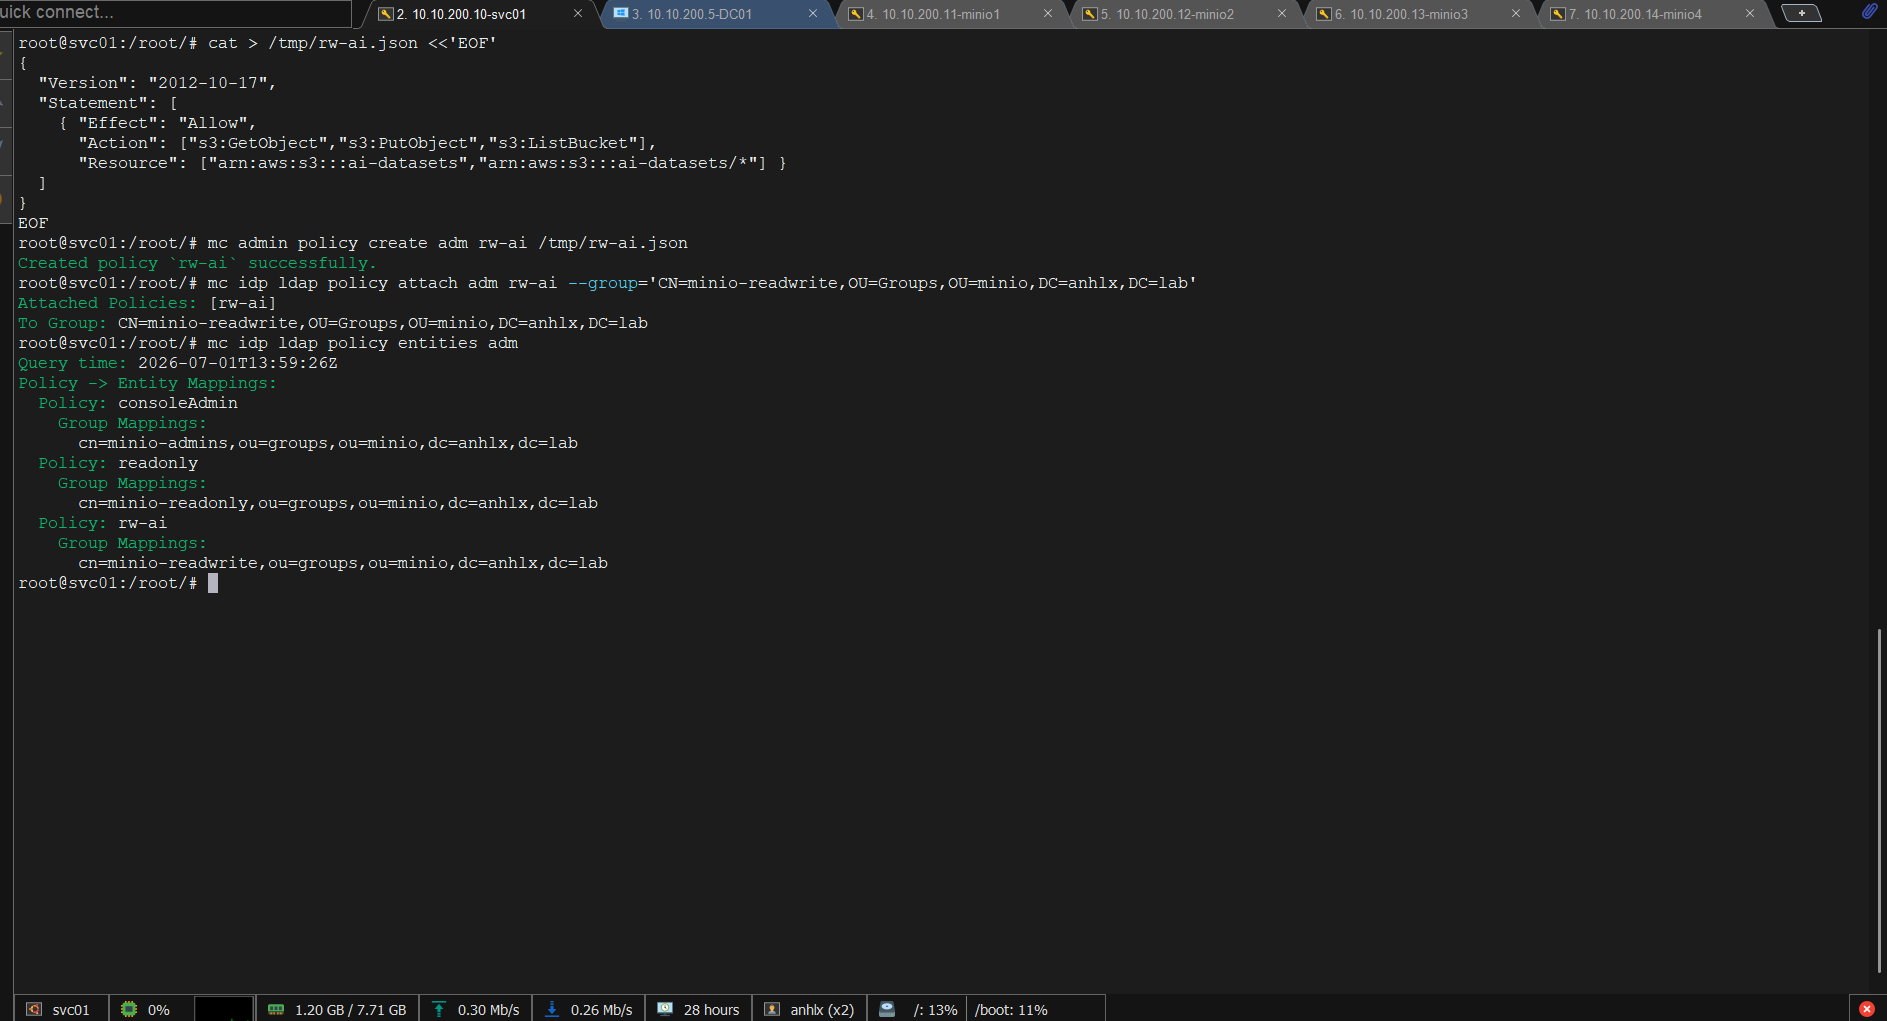
Task: Click the minio2 tab session icon
Action: click(x=1090, y=14)
